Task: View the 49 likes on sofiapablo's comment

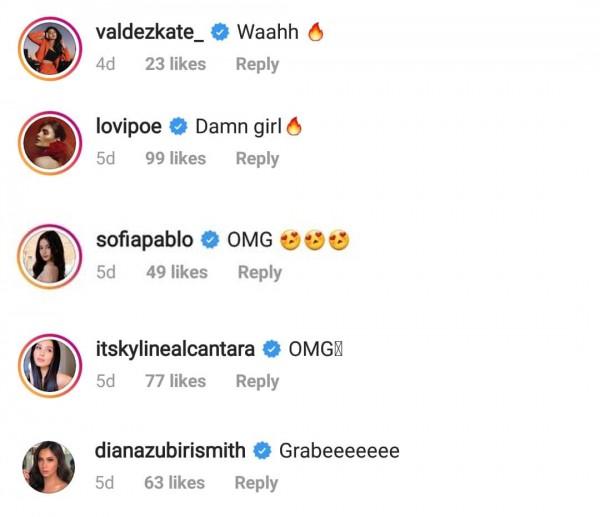Action: point(176,272)
